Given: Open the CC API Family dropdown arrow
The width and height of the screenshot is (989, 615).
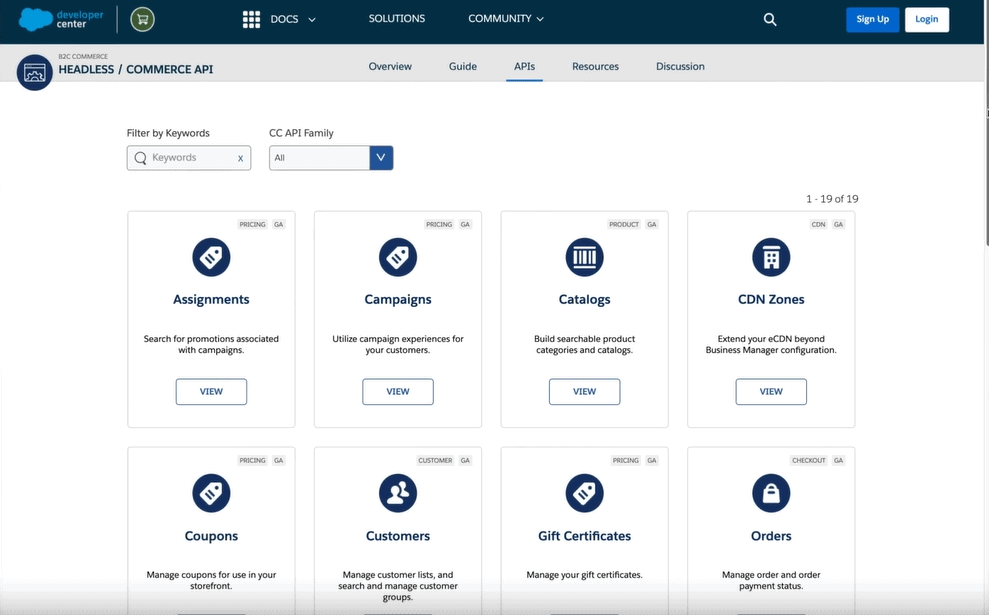Looking at the screenshot, I should tap(381, 158).
